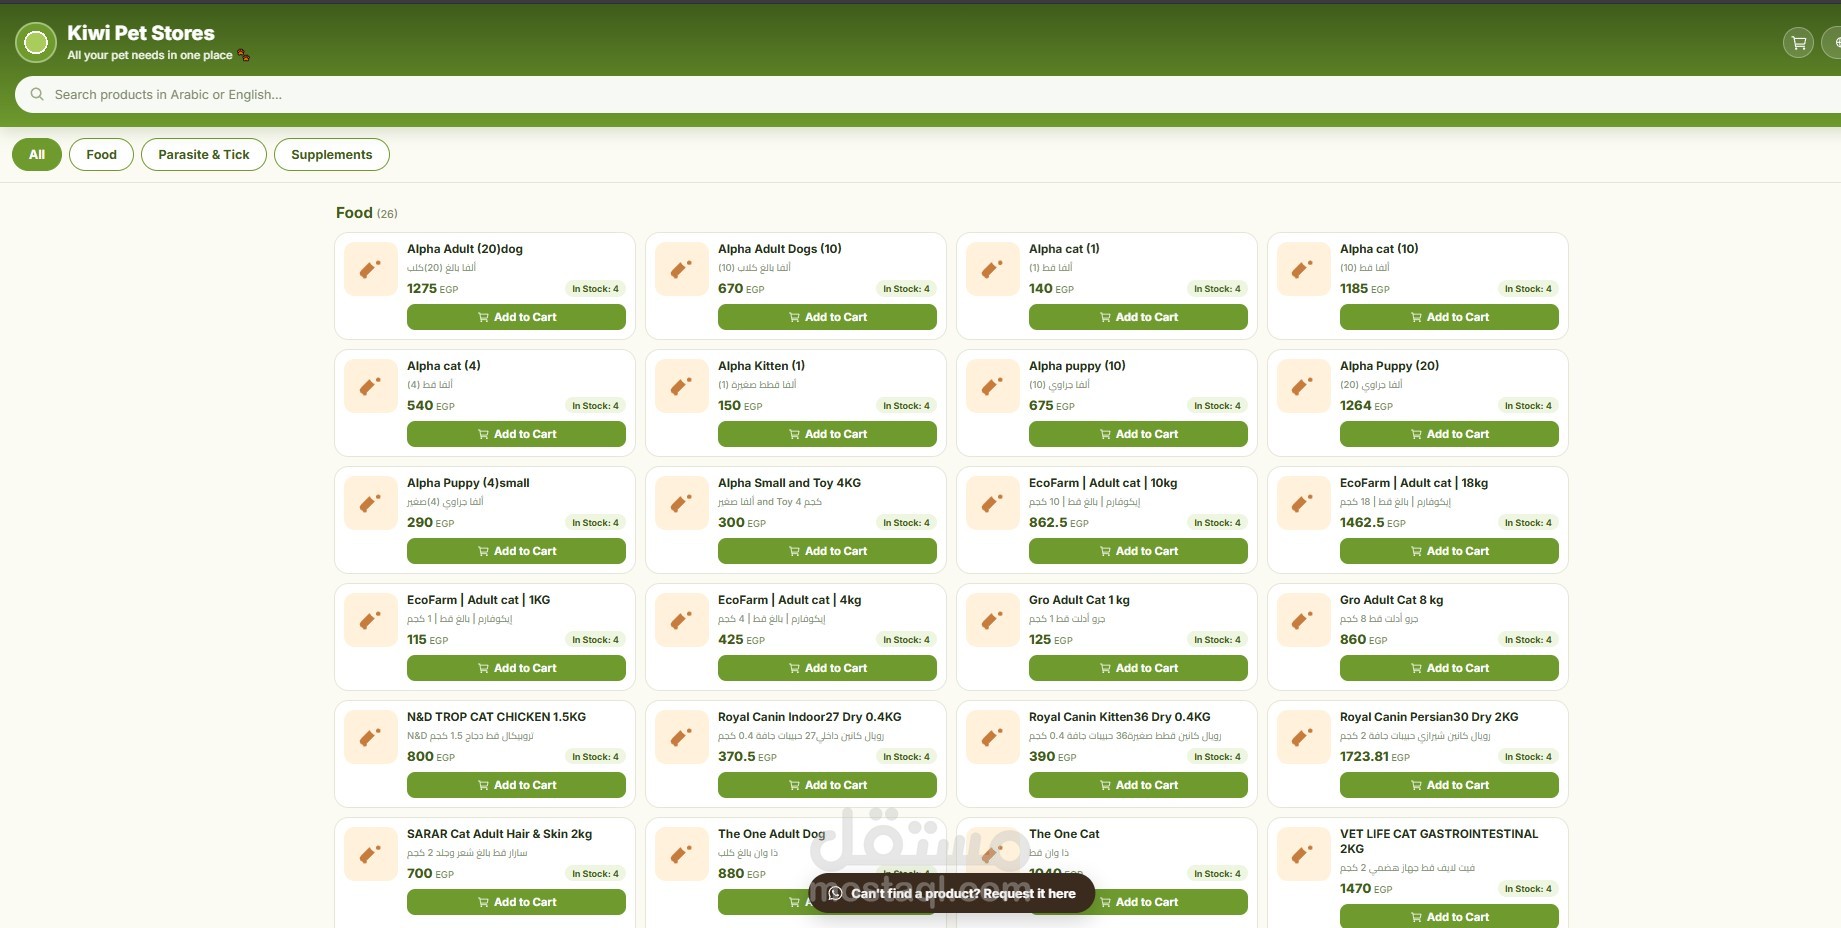Add Alpha cat (1) to cart
This screenshot has height=928, width=1841.
(x=1138, y=317)
